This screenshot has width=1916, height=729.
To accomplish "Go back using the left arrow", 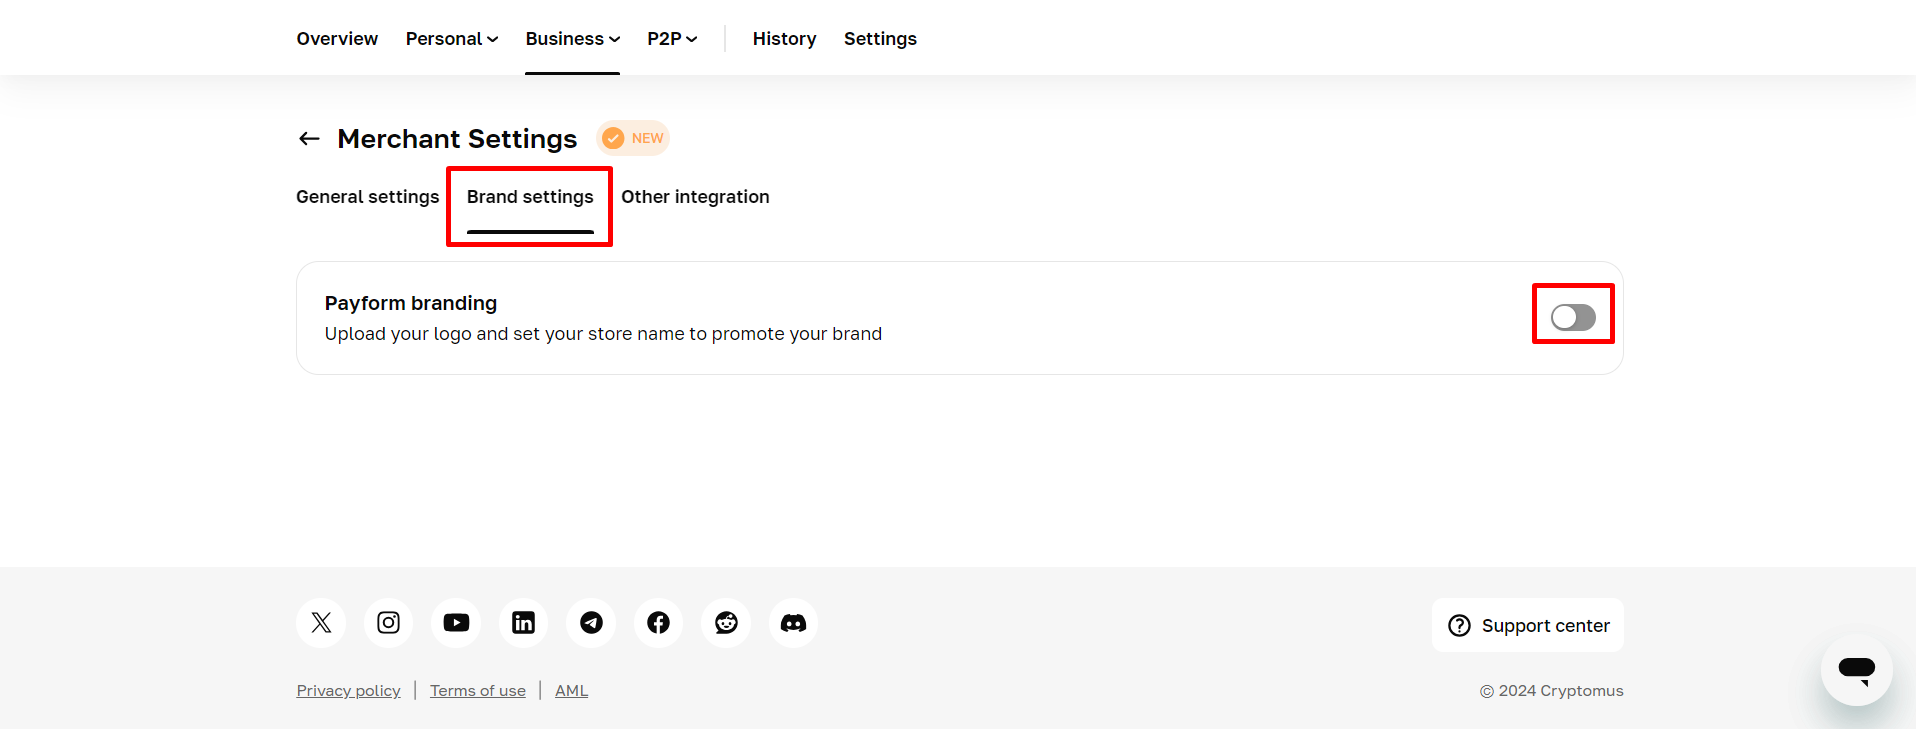I will (x=309, y=139).
